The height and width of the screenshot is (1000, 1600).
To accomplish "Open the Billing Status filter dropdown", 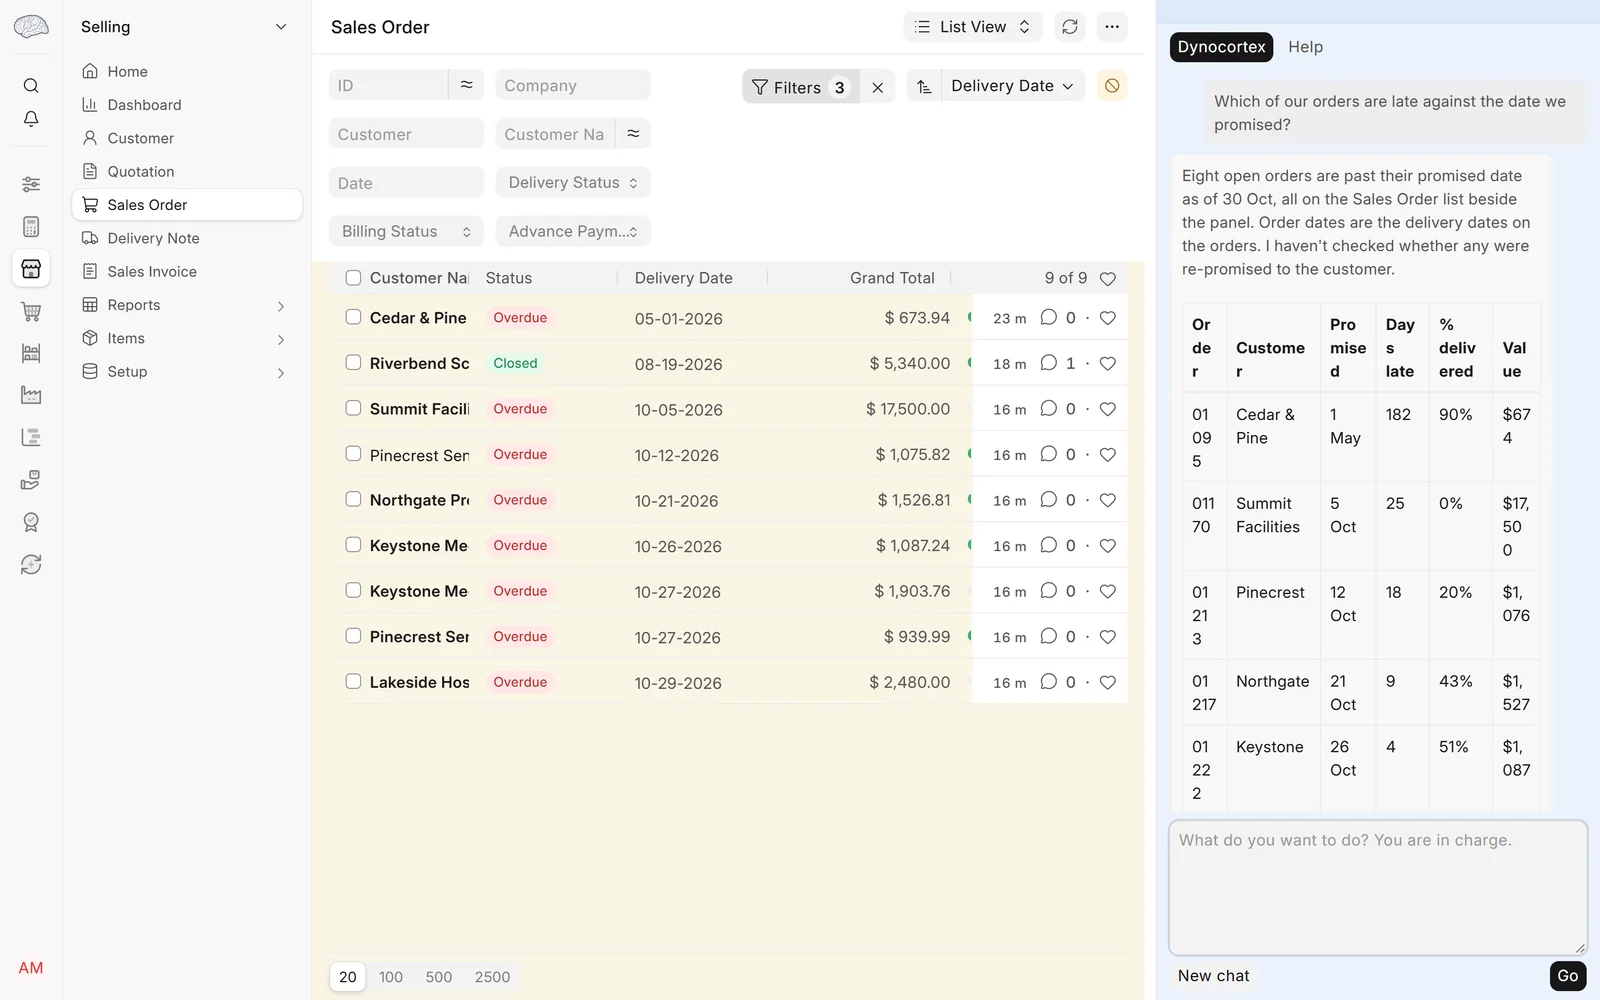I will (x=406, y=232).
